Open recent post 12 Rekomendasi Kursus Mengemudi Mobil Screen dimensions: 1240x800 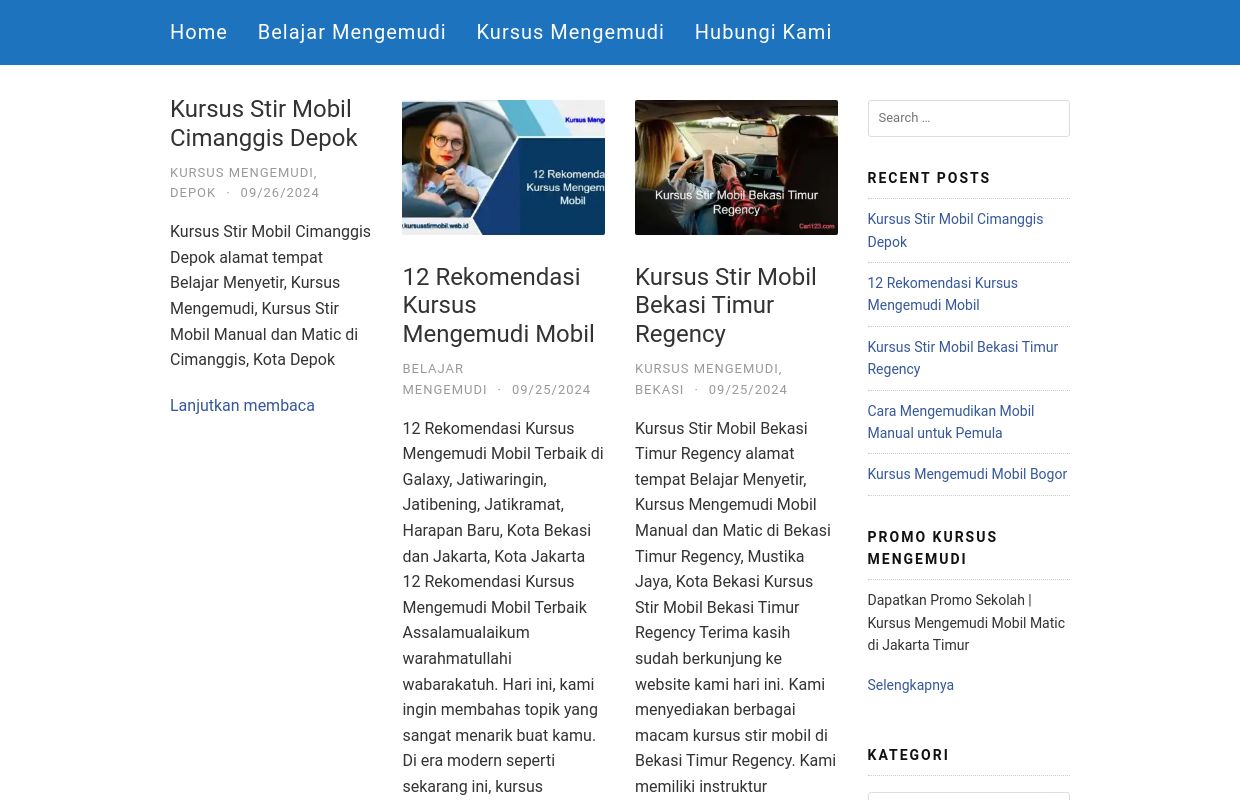[x=942, y=294]
